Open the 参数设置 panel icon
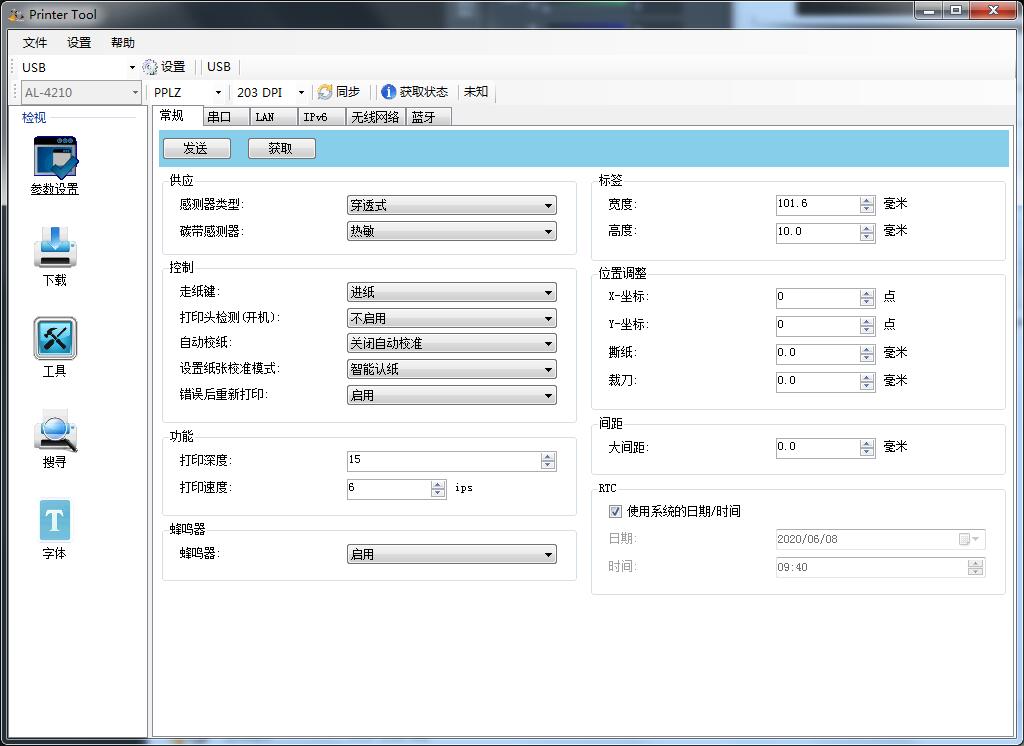Image resolution: width=1024 pixels, height=746 pixels. 54,160
